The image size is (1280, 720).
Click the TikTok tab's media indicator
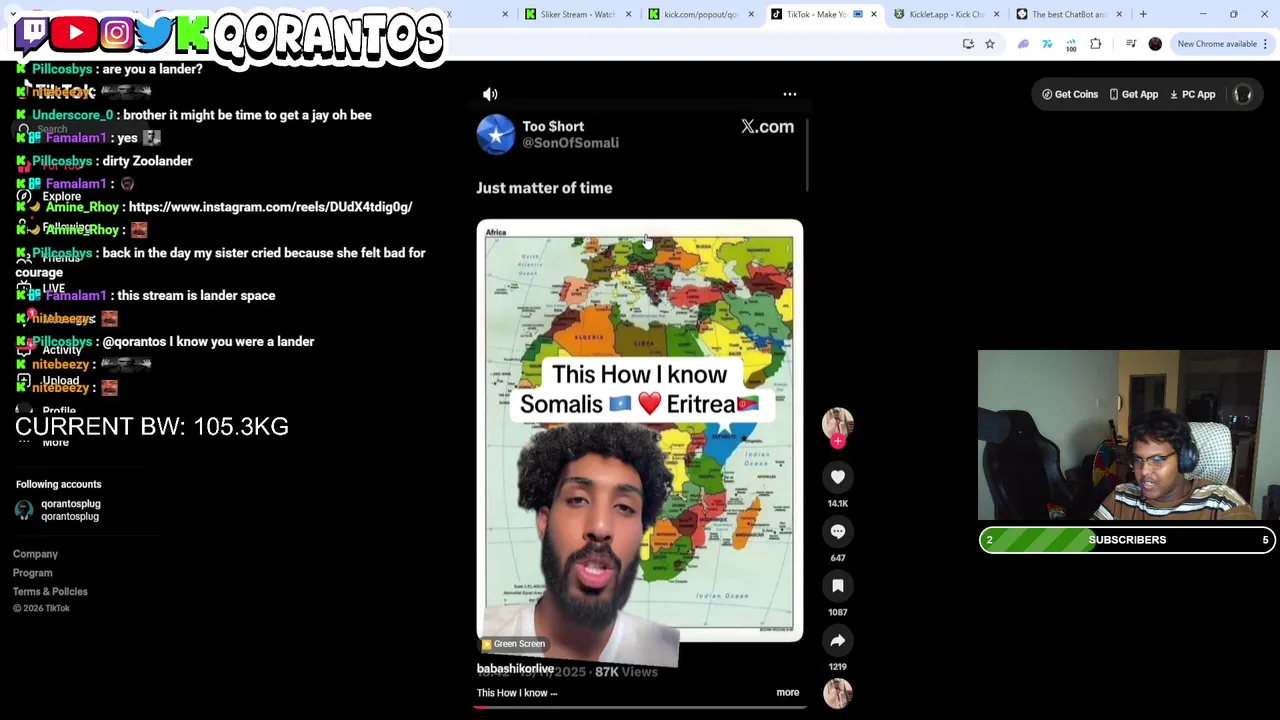tap(858, 14)
